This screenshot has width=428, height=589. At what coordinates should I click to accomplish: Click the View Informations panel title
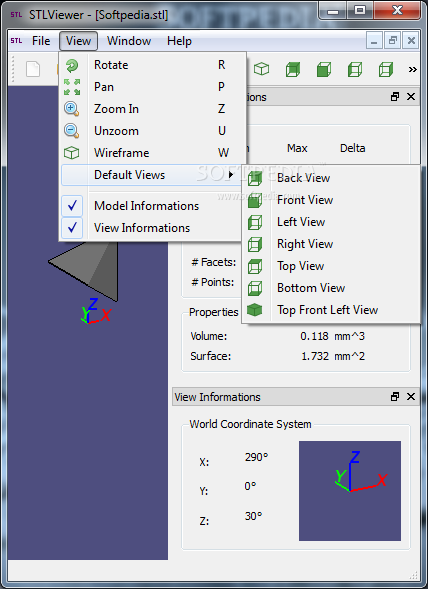pos(217,397)
